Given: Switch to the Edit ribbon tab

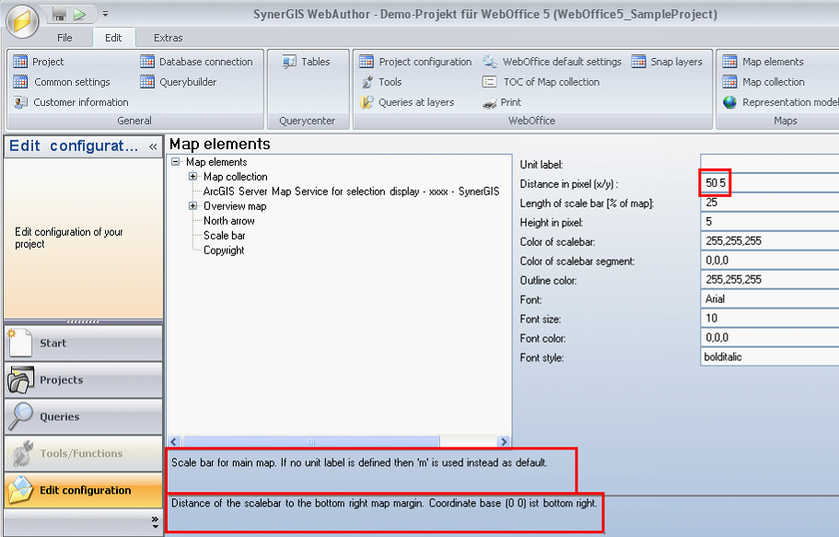Looking at the screenshot, I should click(x=113, y=38).
